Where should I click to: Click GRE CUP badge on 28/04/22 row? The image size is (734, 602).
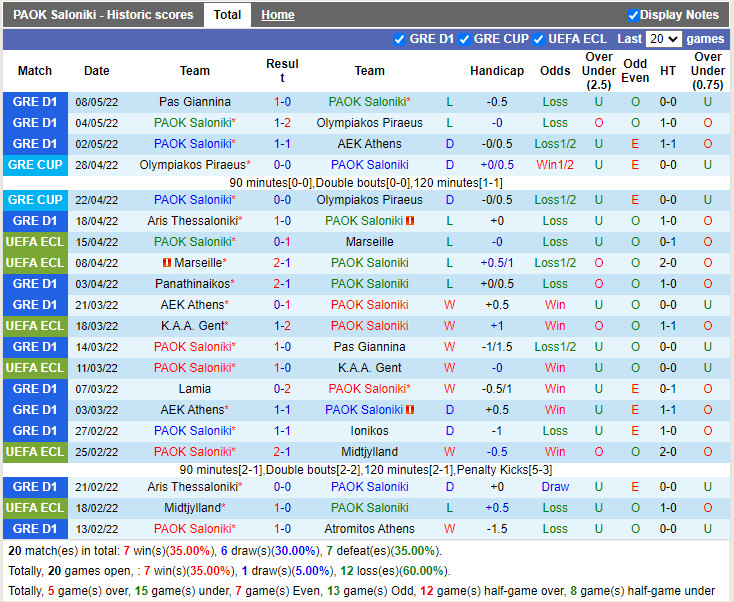pyautogui.click(x=35, y=165)
